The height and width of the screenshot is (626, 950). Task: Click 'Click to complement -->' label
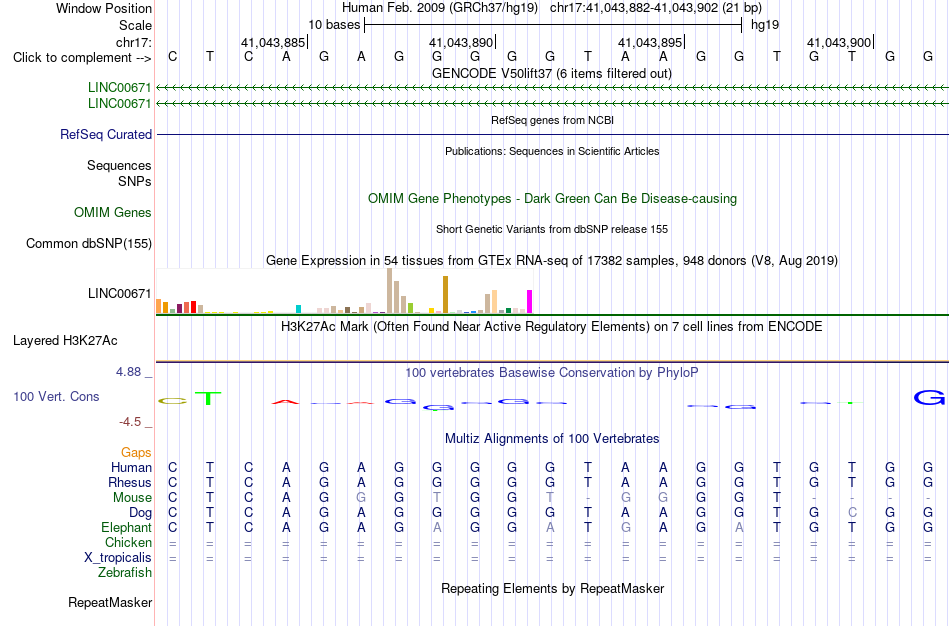point(82,58)
